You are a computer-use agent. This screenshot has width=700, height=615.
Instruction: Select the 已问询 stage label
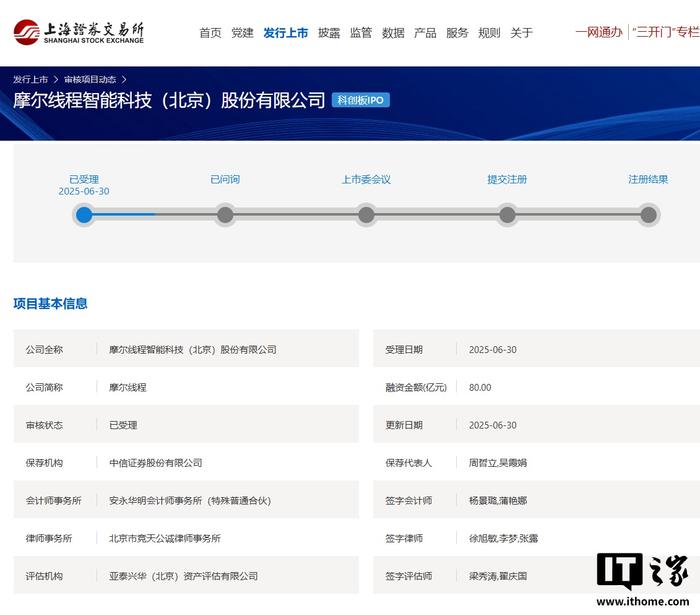225,179
